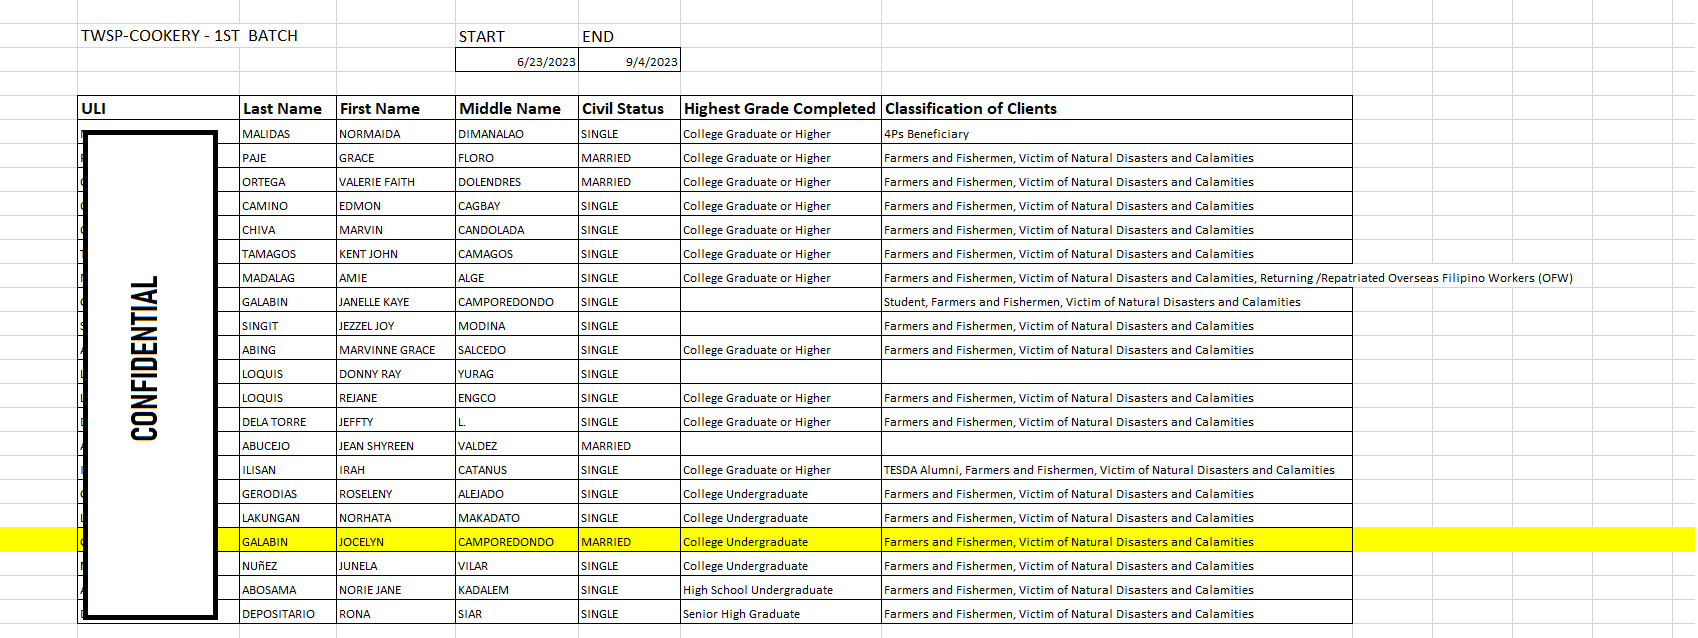
Task: Select last name ABING cell
Action: tap(288, 348)
